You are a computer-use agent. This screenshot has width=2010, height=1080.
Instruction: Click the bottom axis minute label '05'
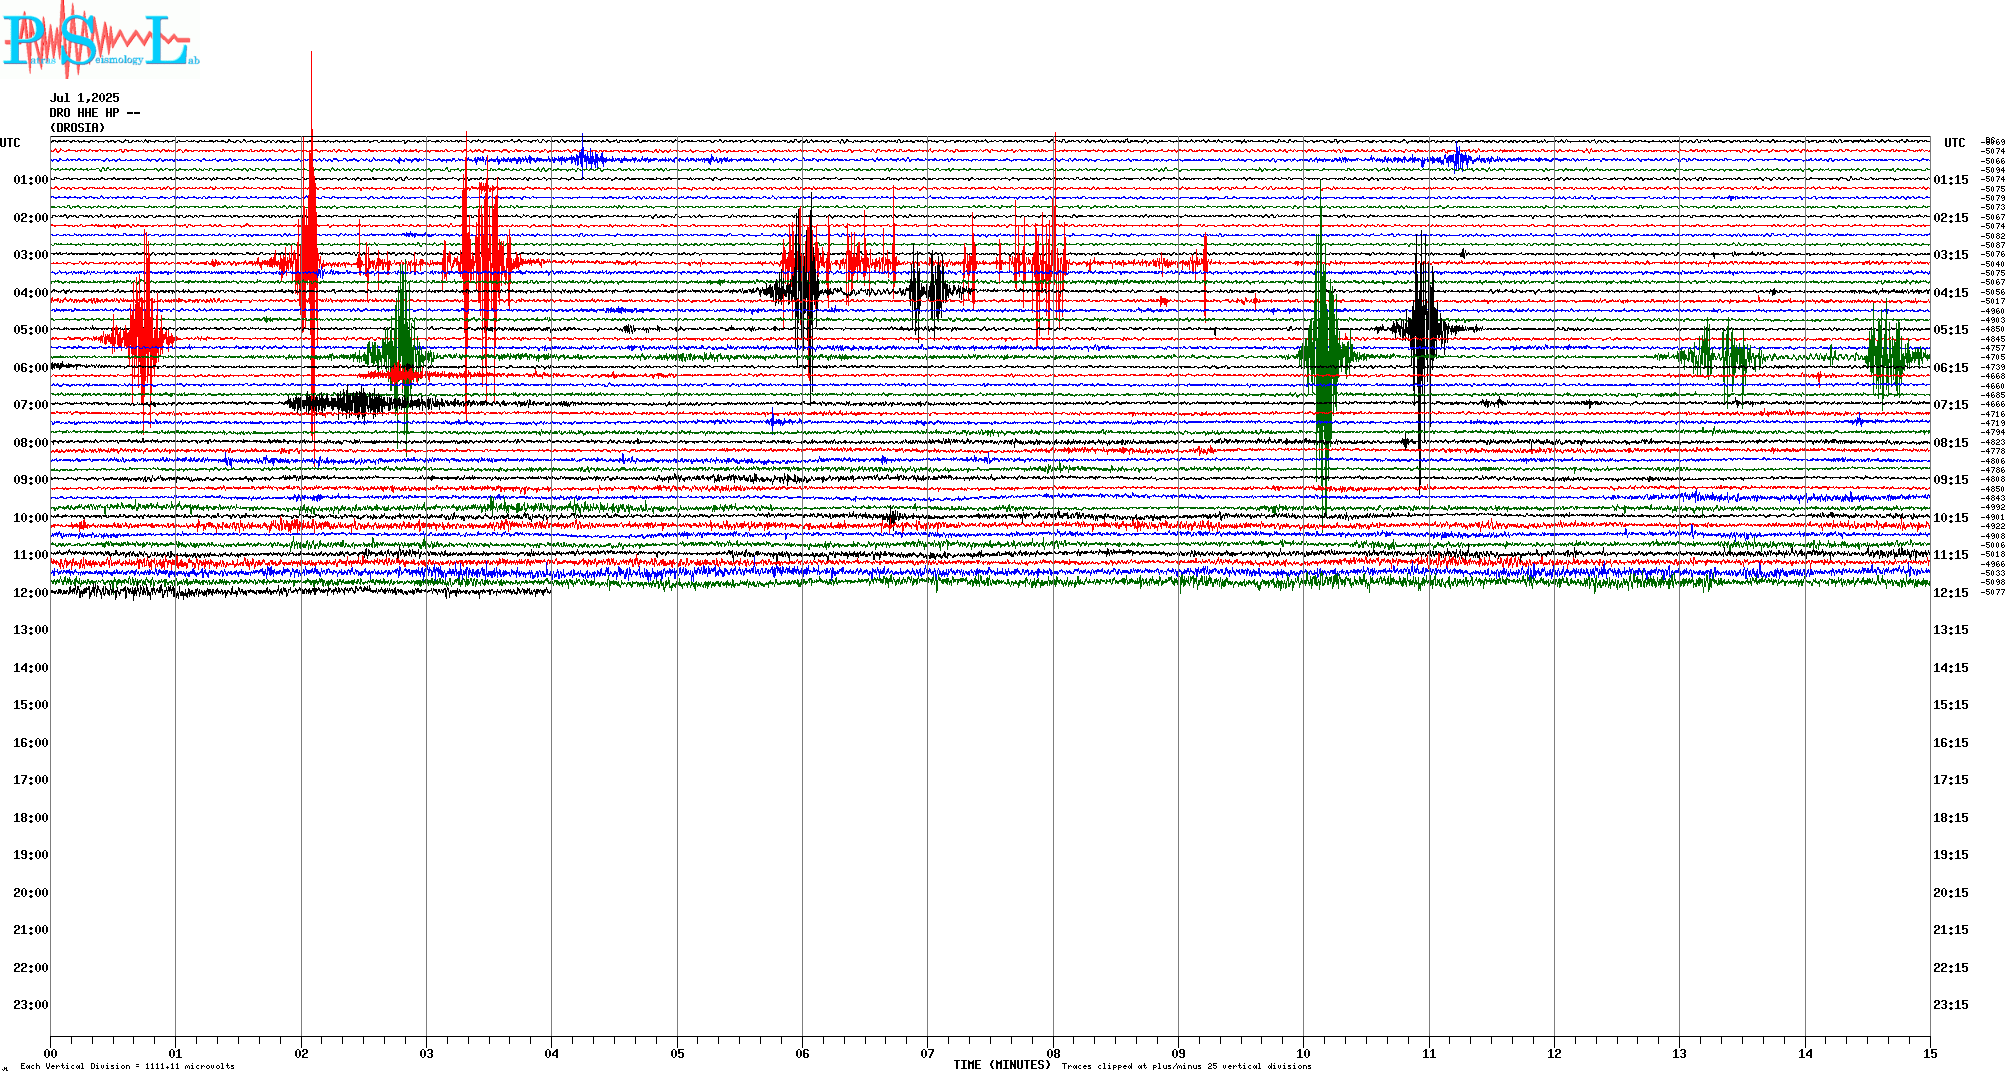coord(677,1053)
